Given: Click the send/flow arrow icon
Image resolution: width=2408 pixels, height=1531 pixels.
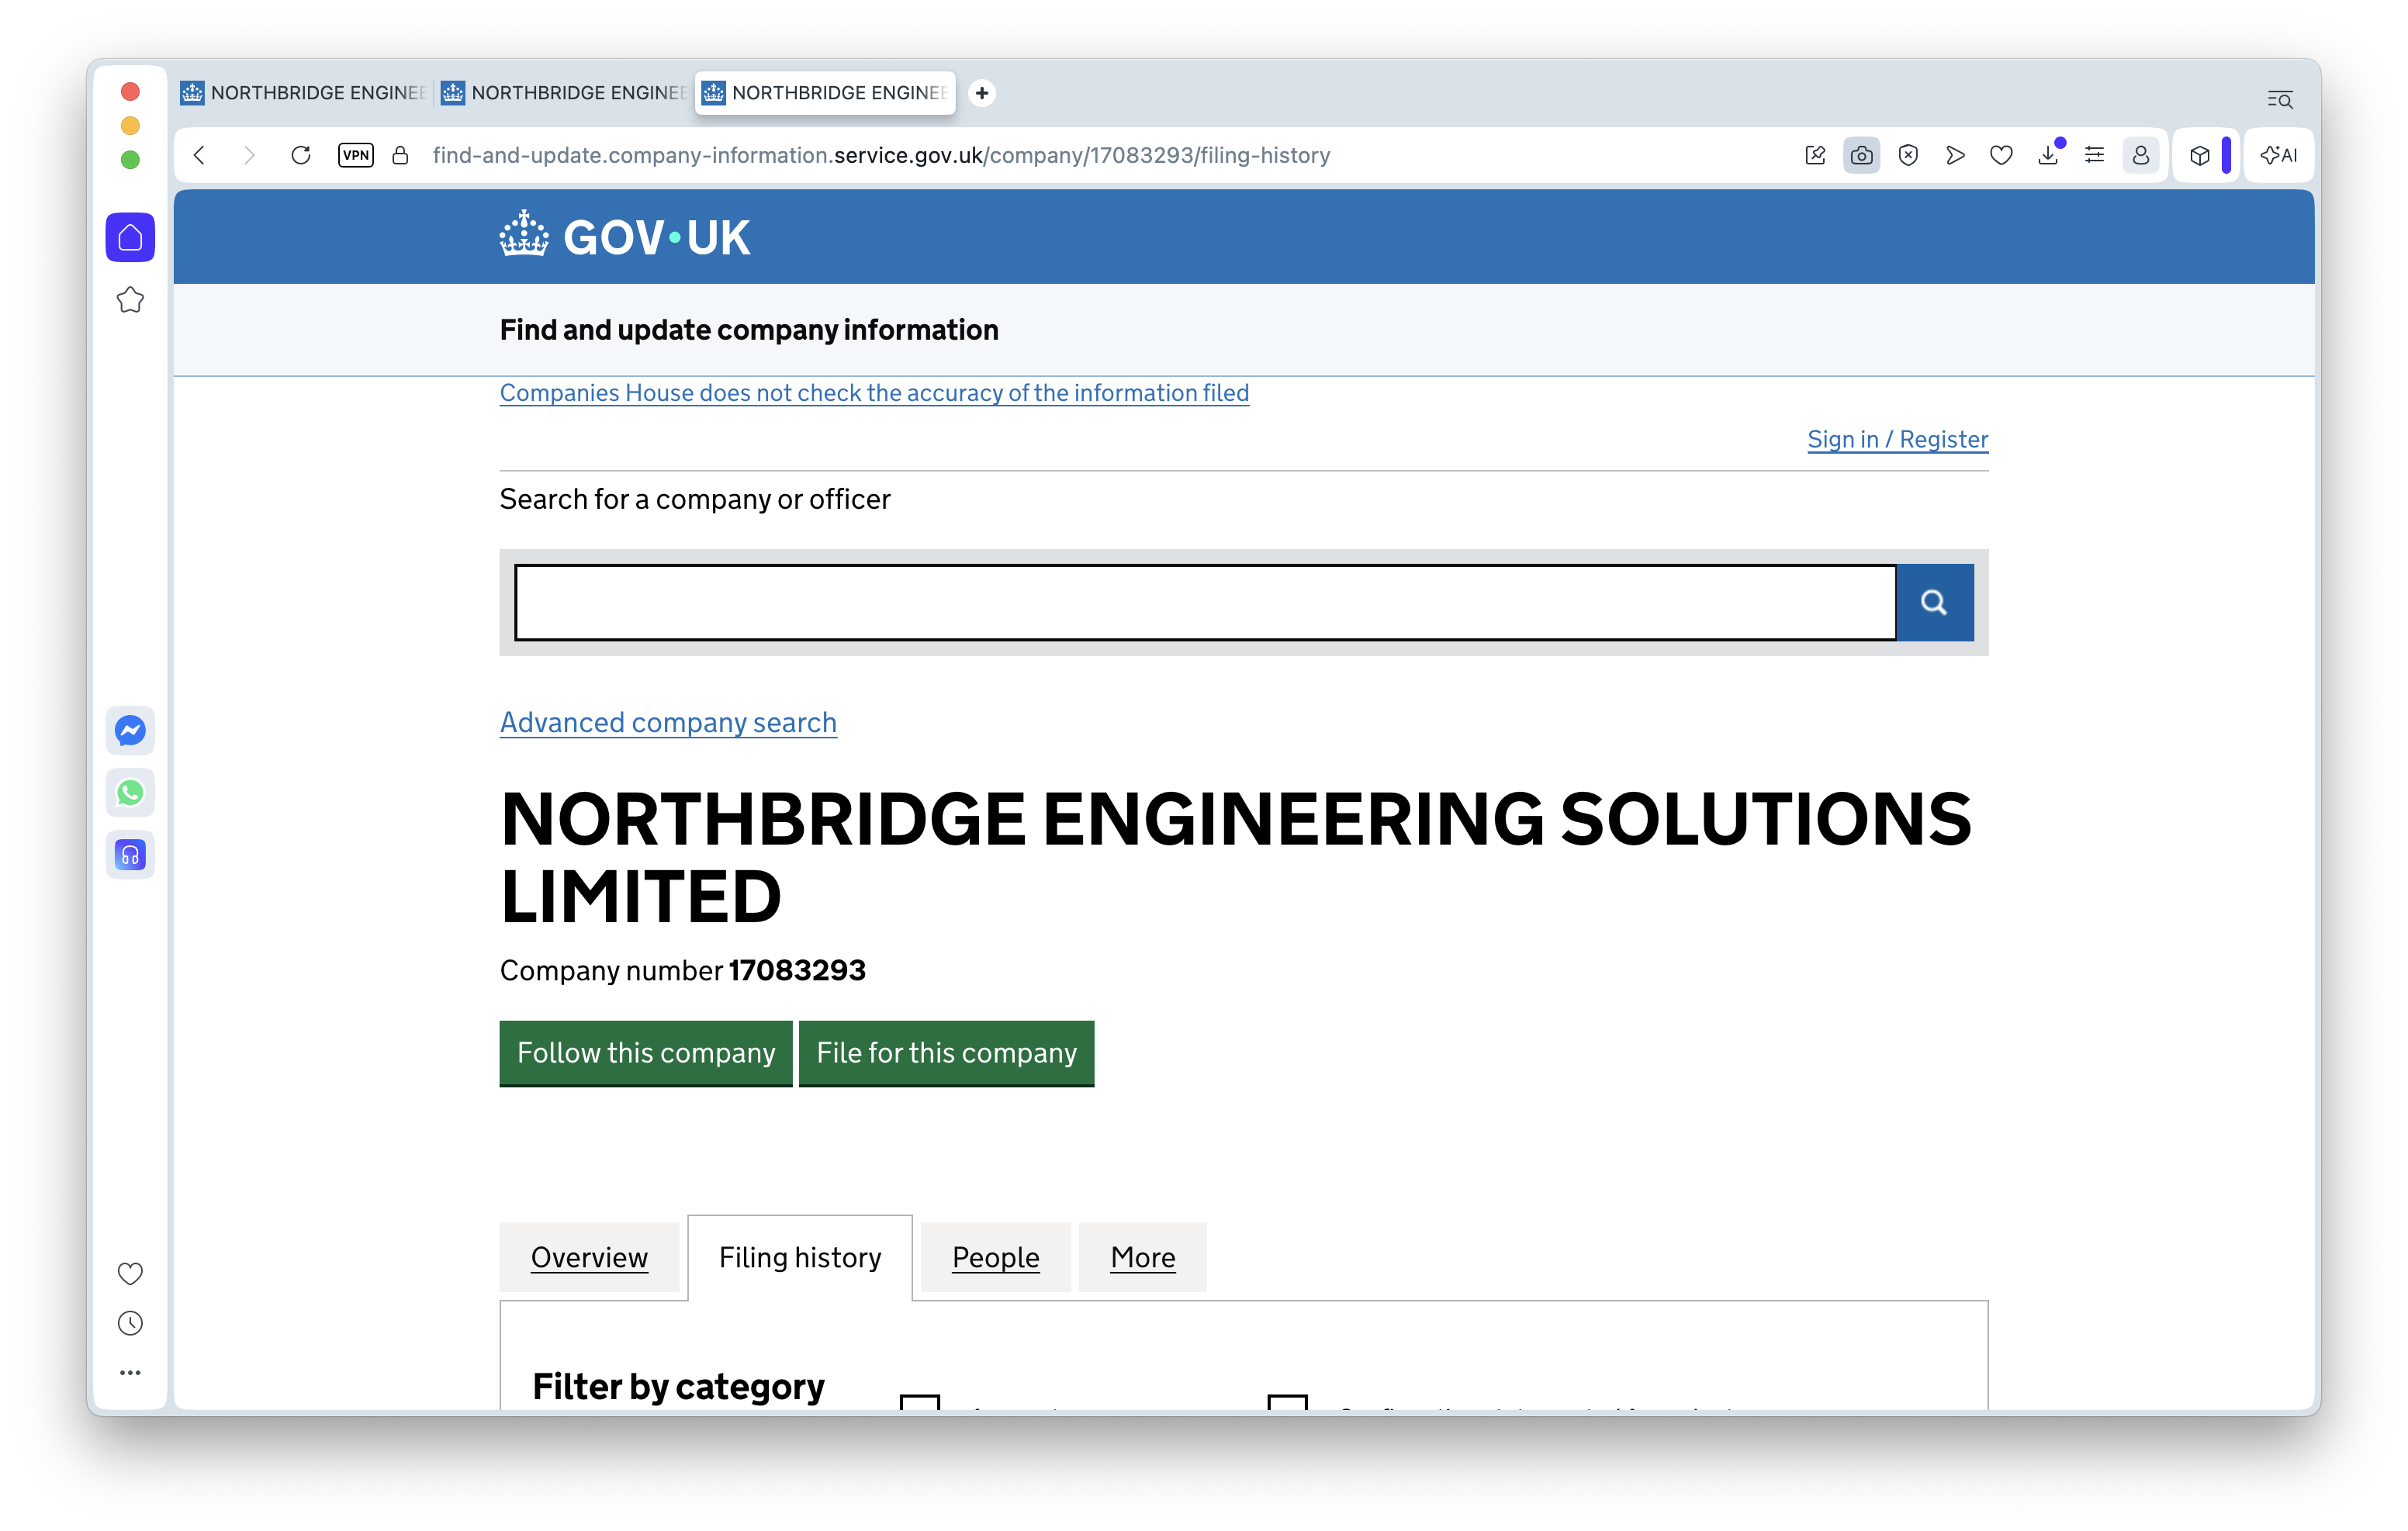Looking at the screenshot, I should coord(1955,155).
